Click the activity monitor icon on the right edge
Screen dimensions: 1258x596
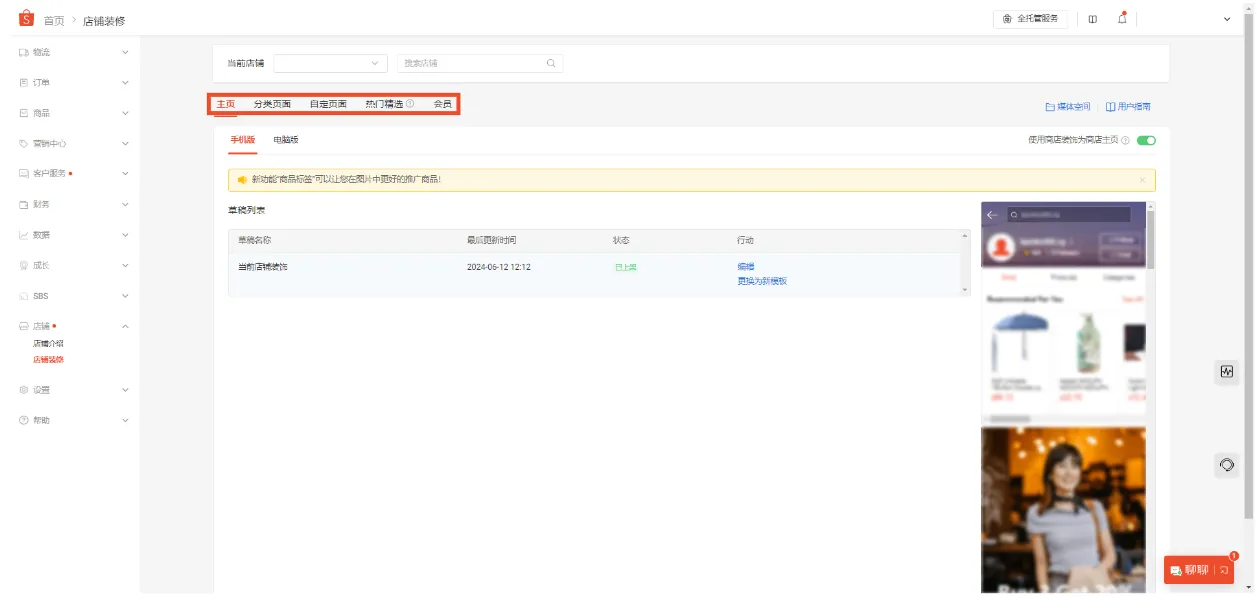click(x=1227, y=371)
